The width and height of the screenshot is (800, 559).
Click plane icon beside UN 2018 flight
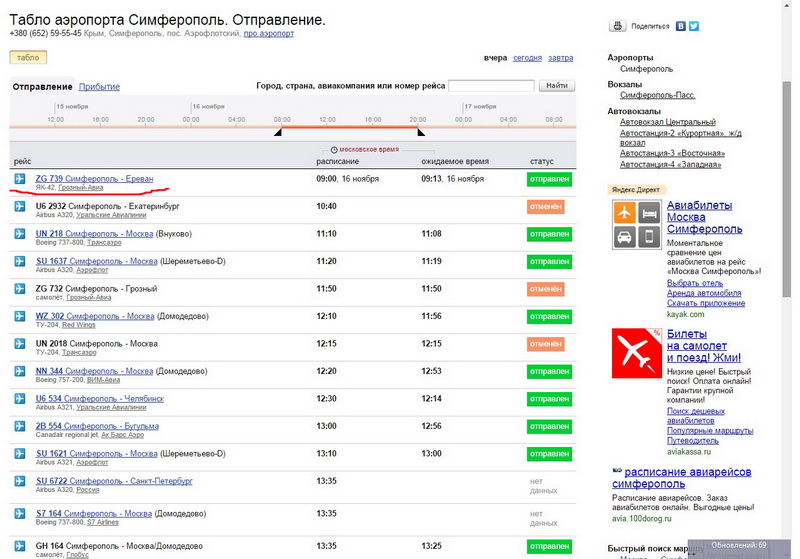[20, 344]
